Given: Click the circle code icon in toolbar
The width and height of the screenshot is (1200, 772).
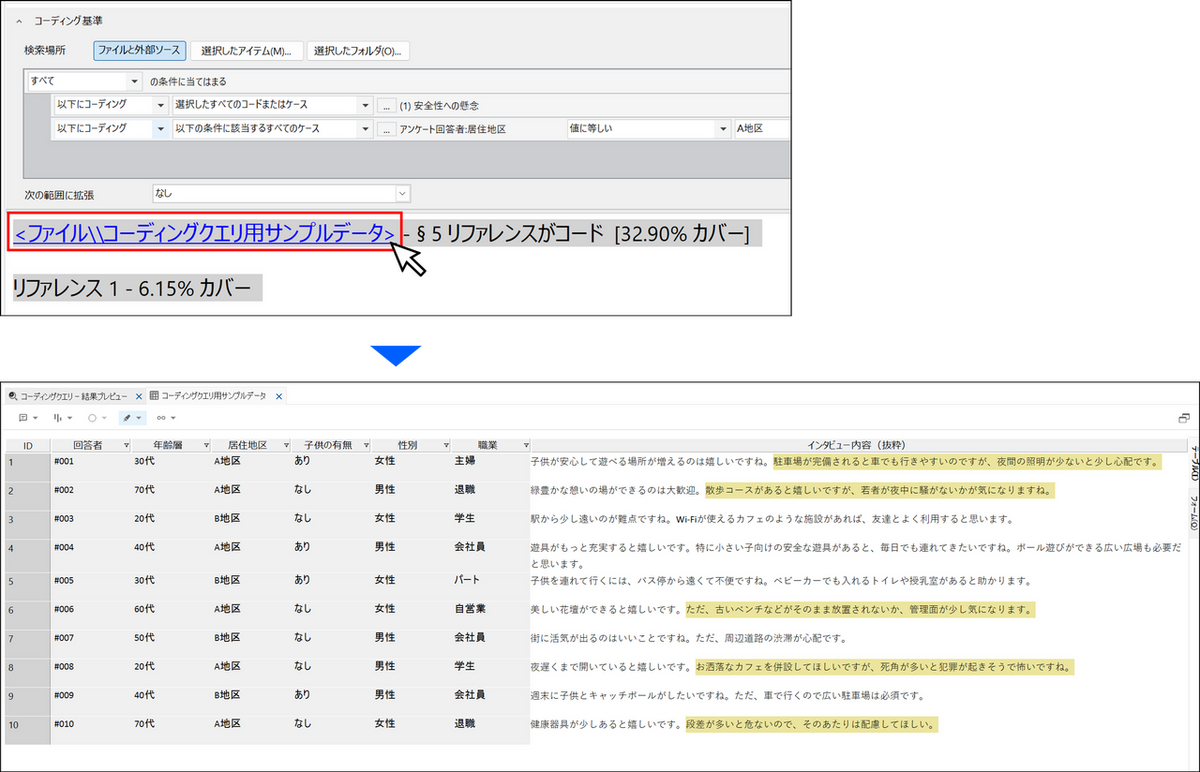Looking at the screenshot, I should (x=92, y=417).
